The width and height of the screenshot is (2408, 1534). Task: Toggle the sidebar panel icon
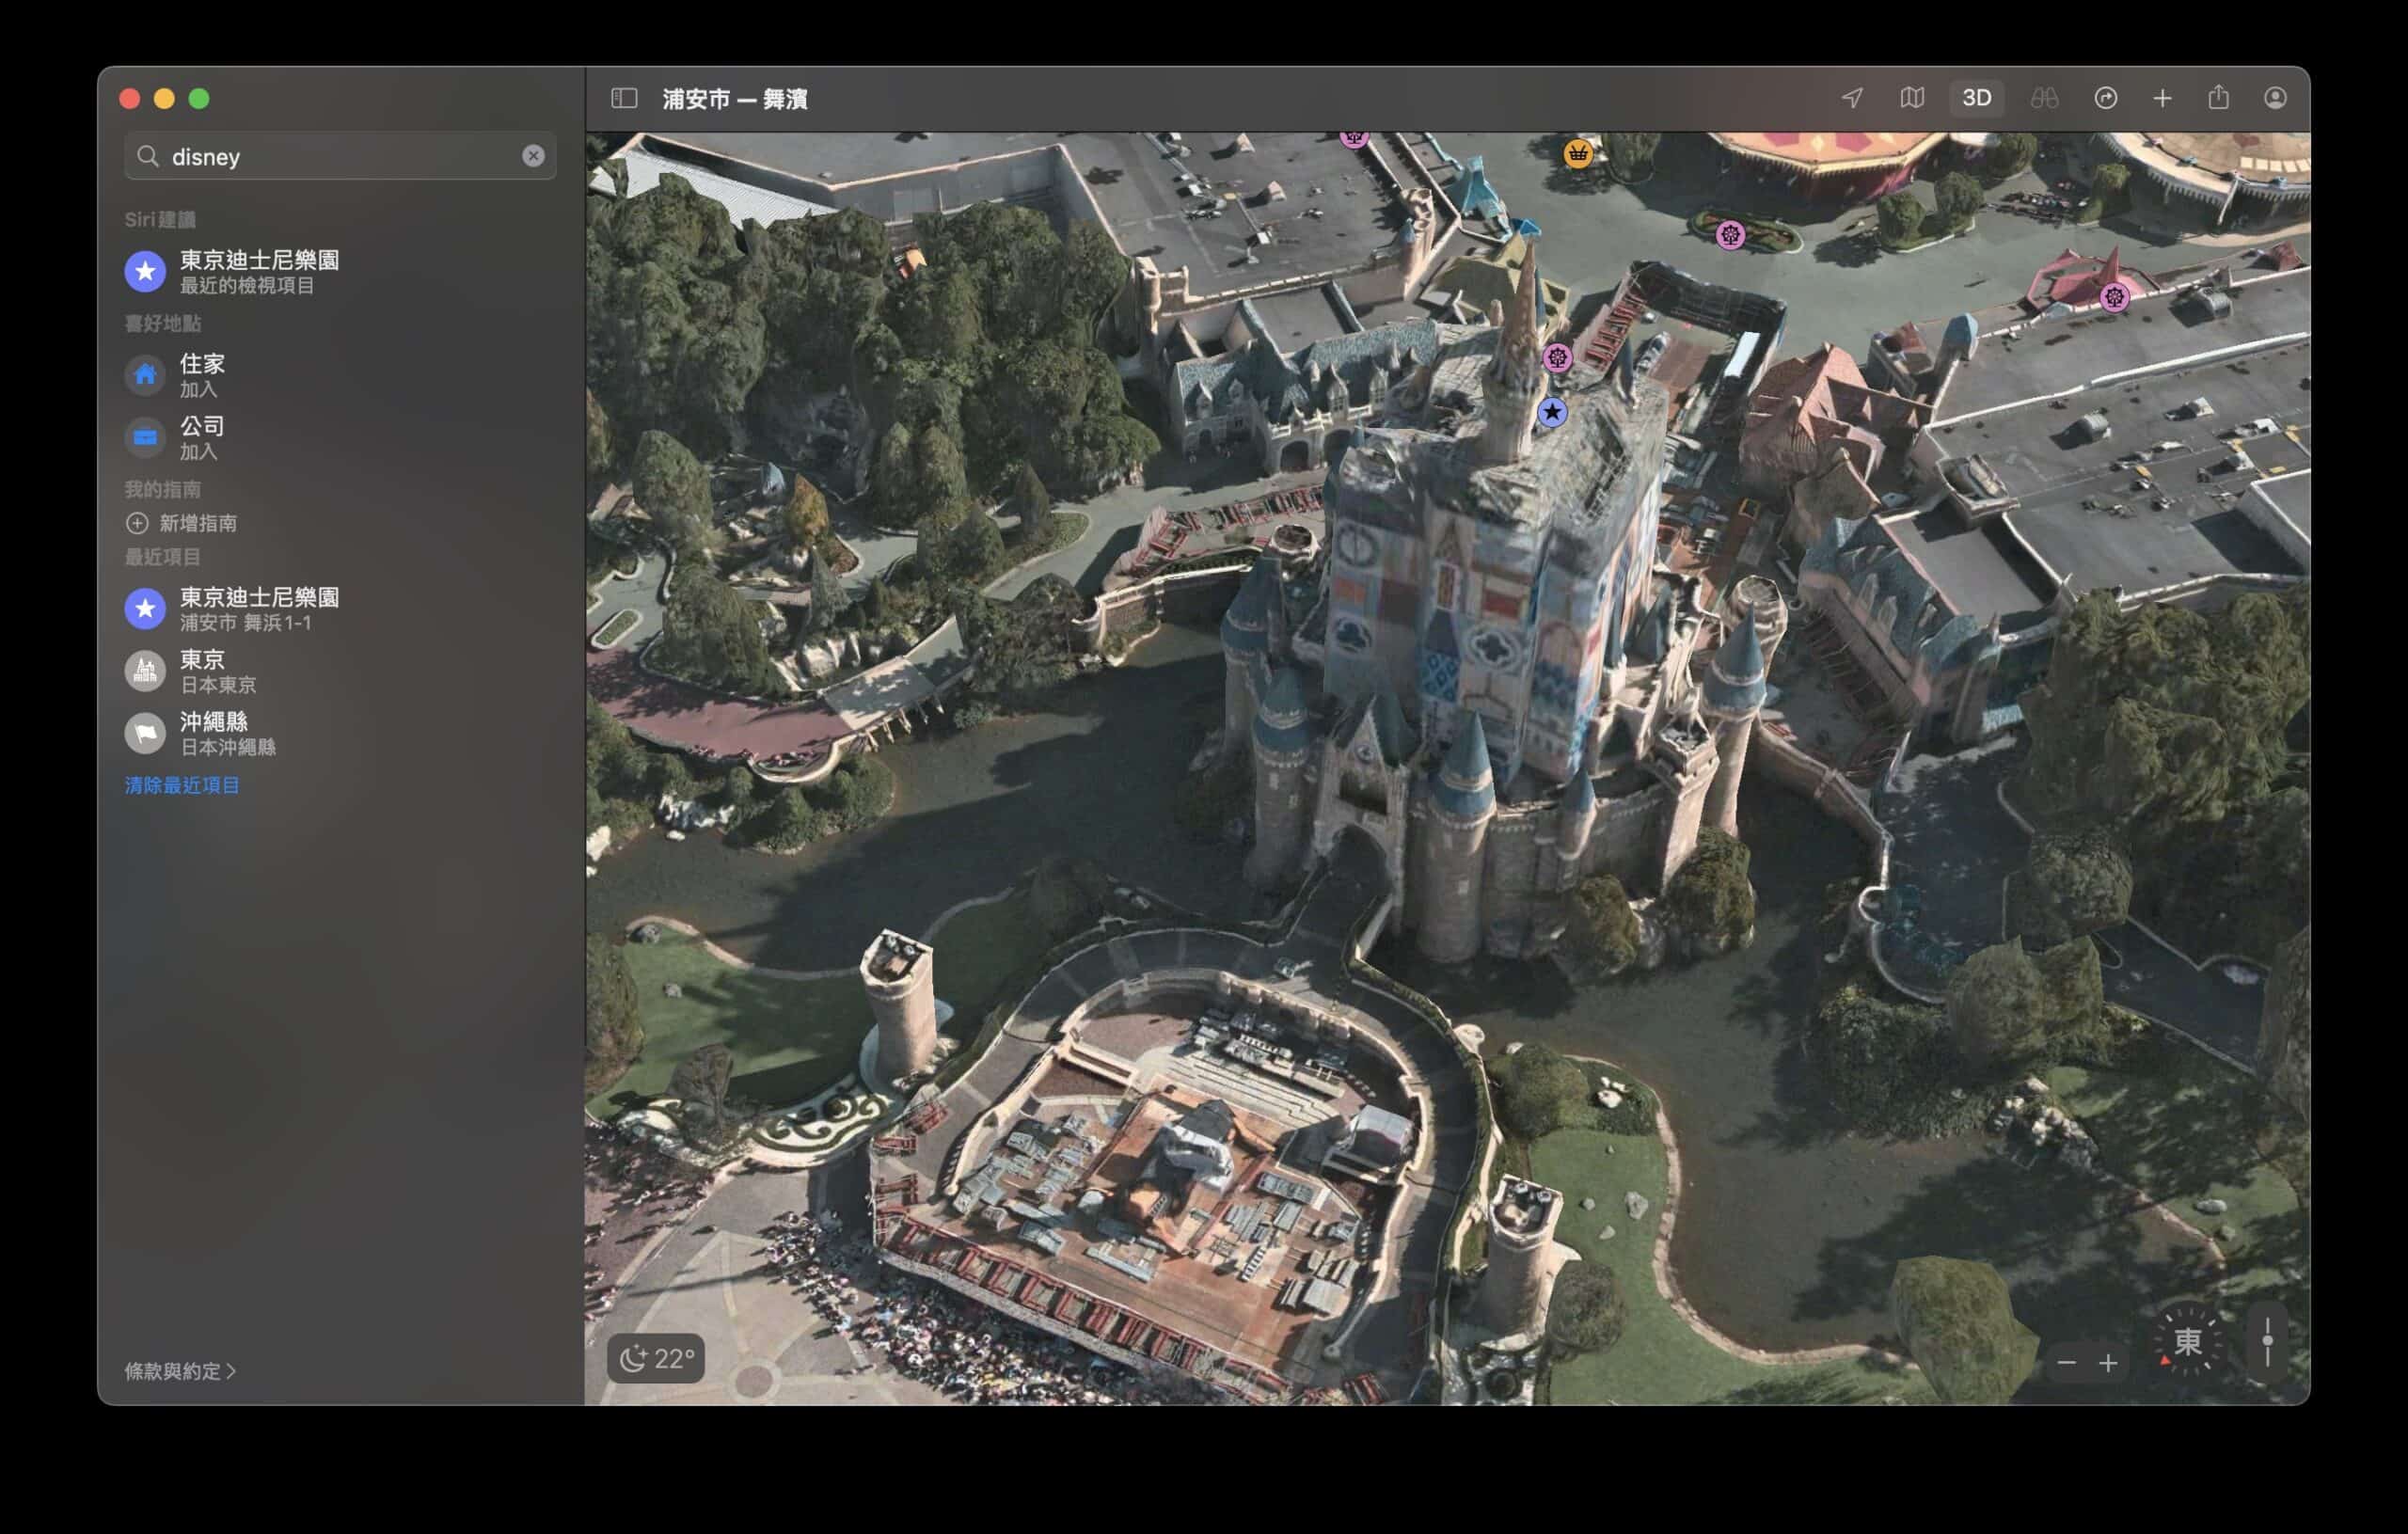click(x=624, y=98)
